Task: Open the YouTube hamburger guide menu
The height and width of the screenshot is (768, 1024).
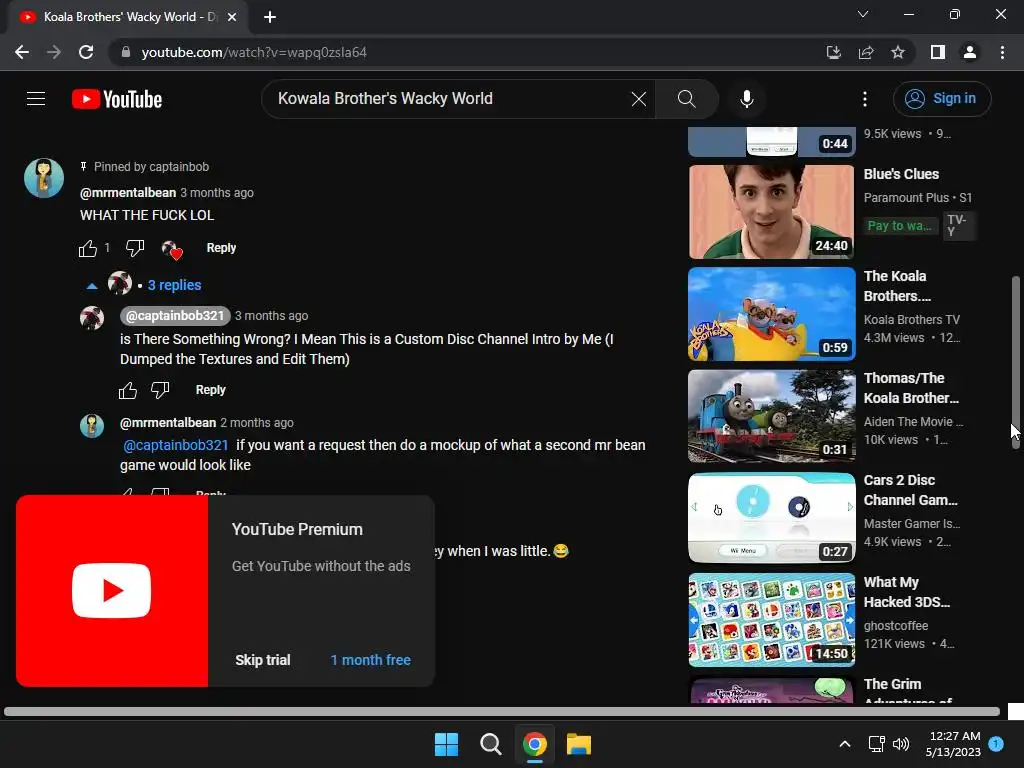Action: pos(36,99)
